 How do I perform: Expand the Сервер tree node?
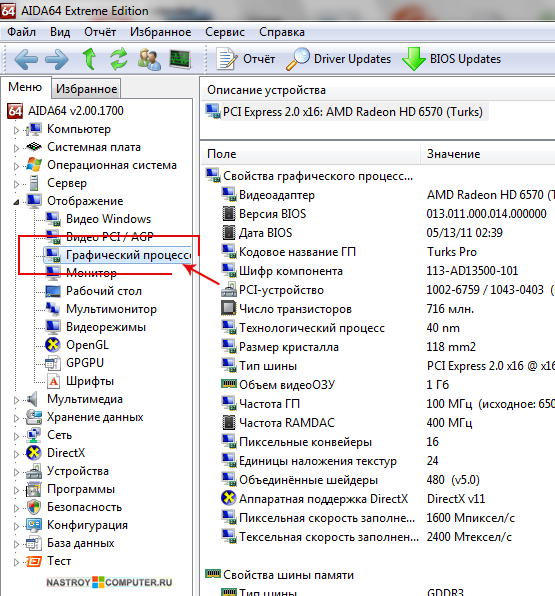click(x=16, y=184)
